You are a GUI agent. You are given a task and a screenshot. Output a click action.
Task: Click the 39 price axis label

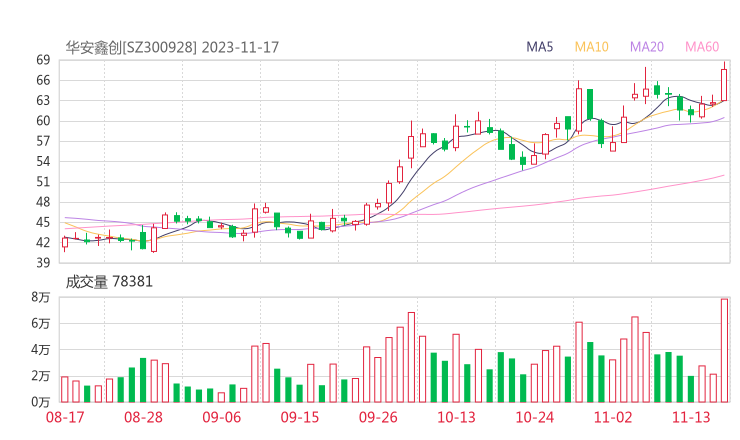43,263
